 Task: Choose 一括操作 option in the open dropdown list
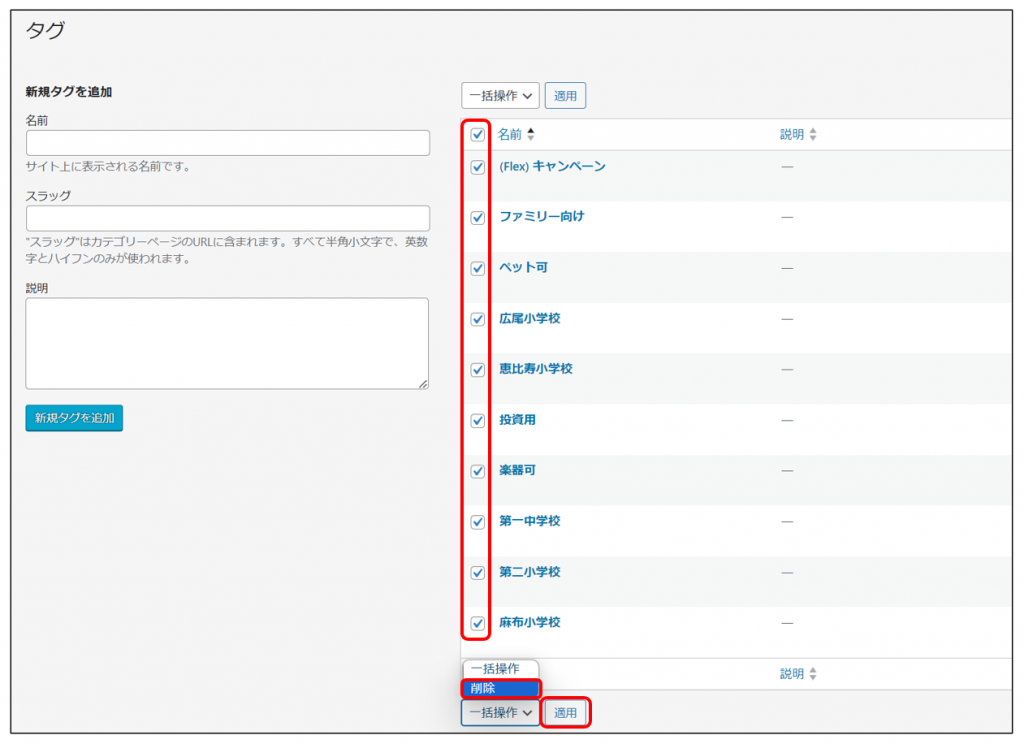(500, 669)
